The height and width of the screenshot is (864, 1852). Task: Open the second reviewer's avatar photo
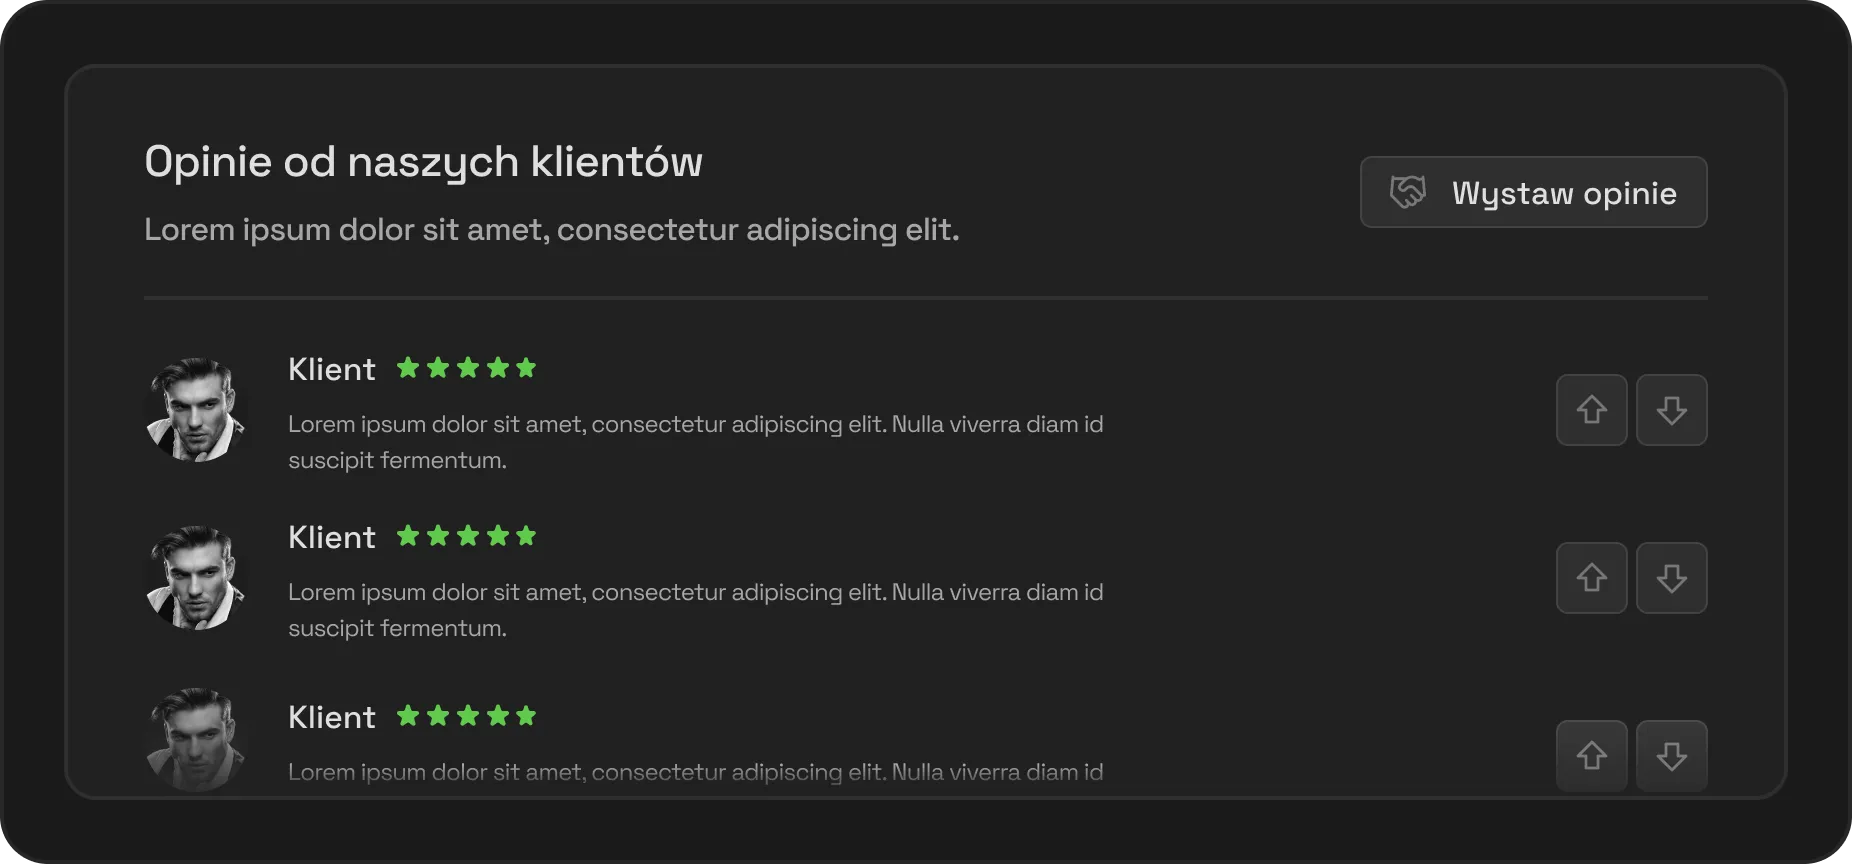(x=196, y=578)
